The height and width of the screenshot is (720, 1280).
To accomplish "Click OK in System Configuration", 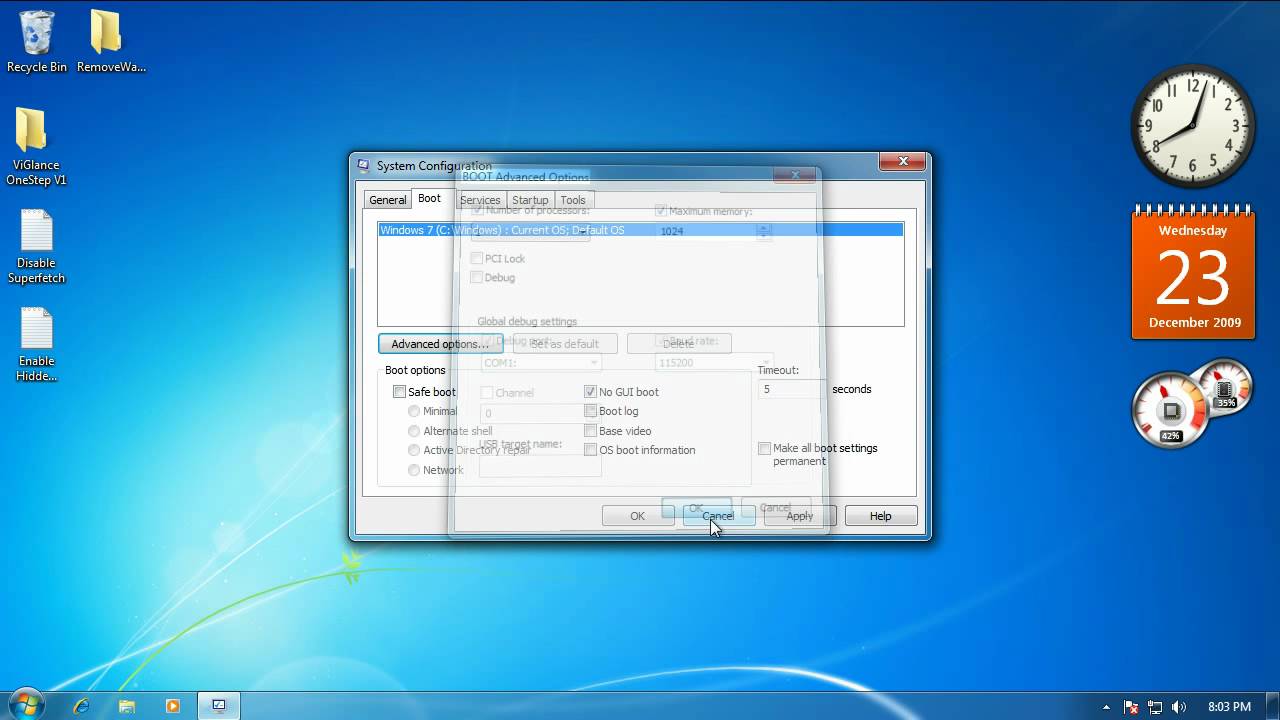I will [637, 516].
